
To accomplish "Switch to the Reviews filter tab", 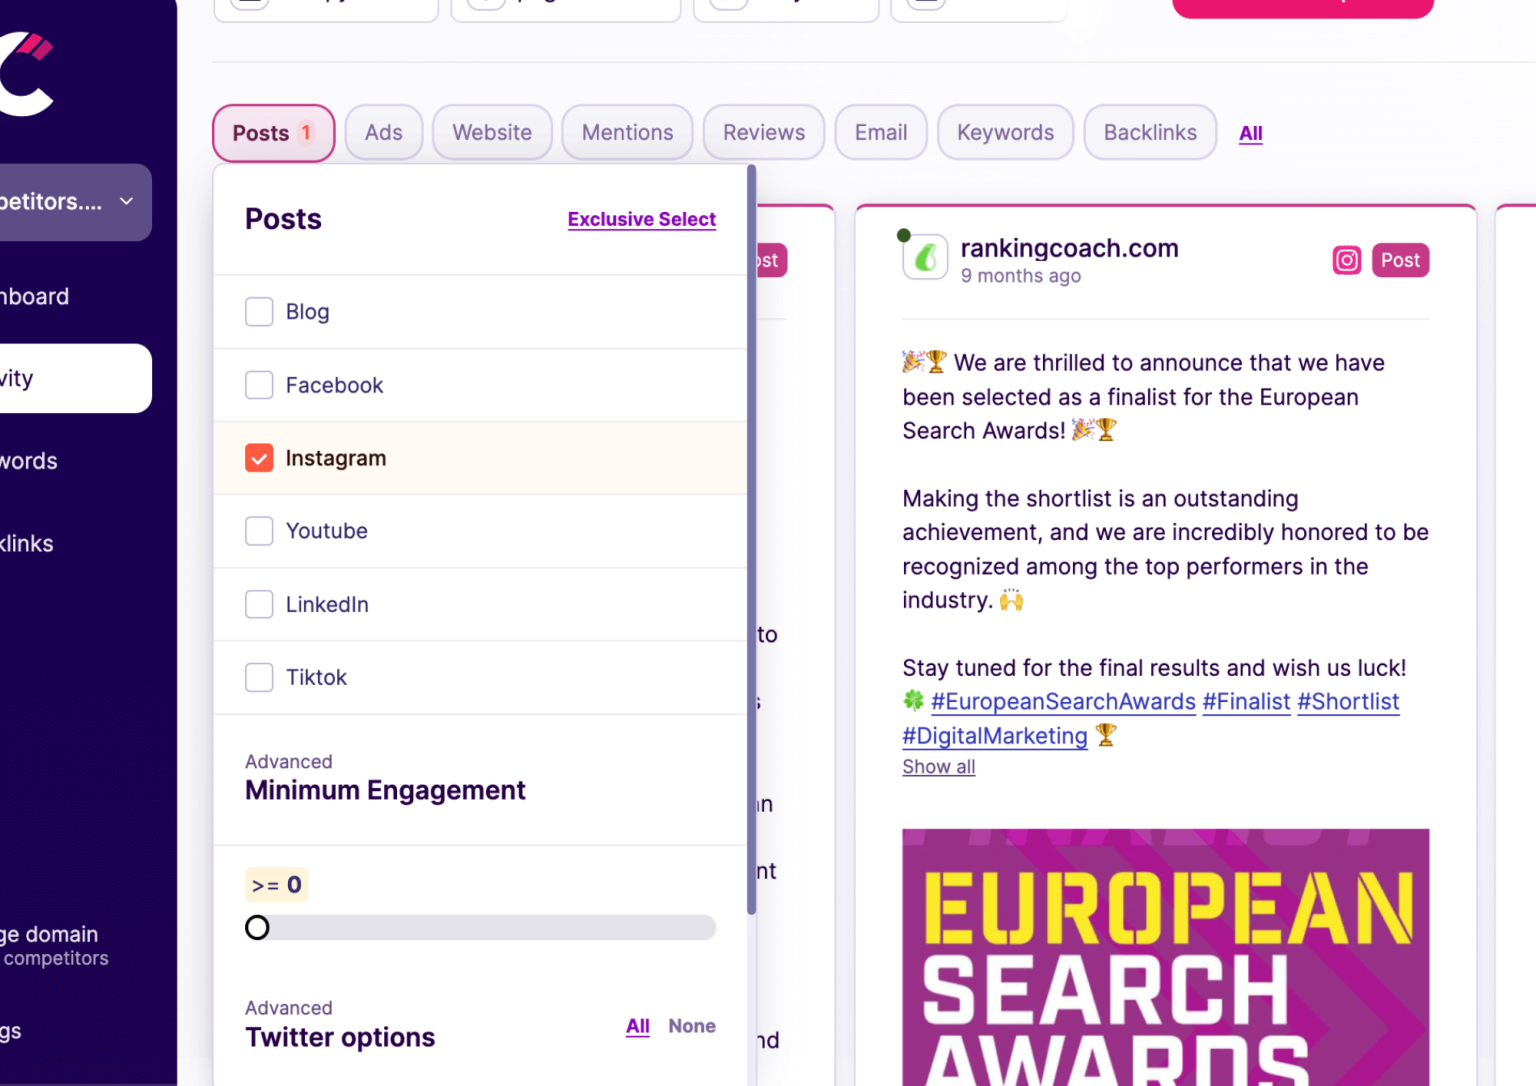I will click(x=763, y=133).
